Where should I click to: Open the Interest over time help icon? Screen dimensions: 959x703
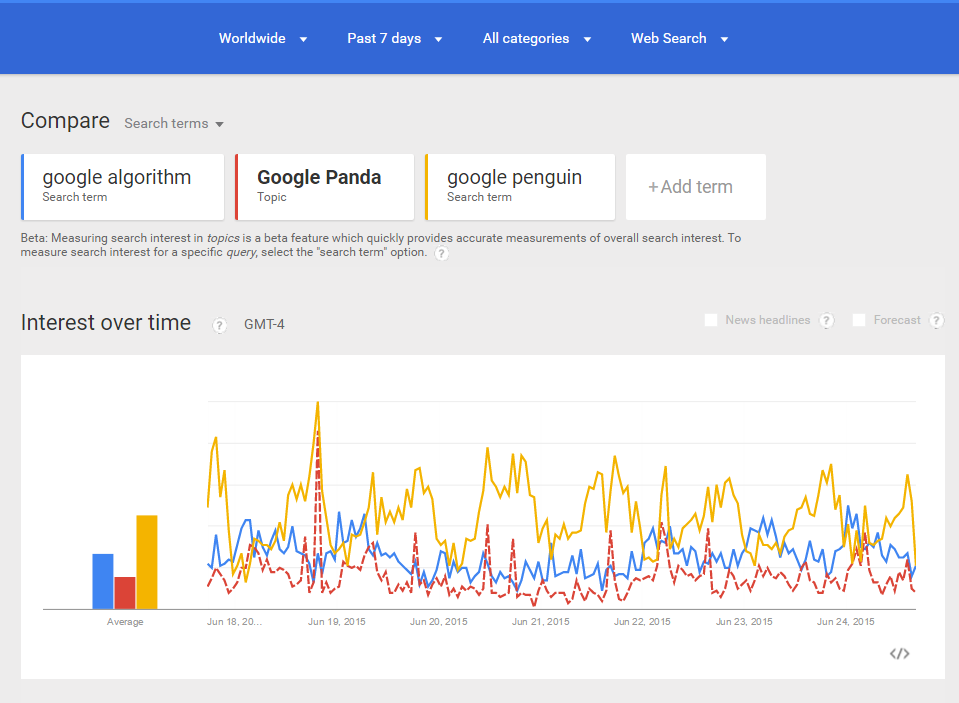pos(219,325)
